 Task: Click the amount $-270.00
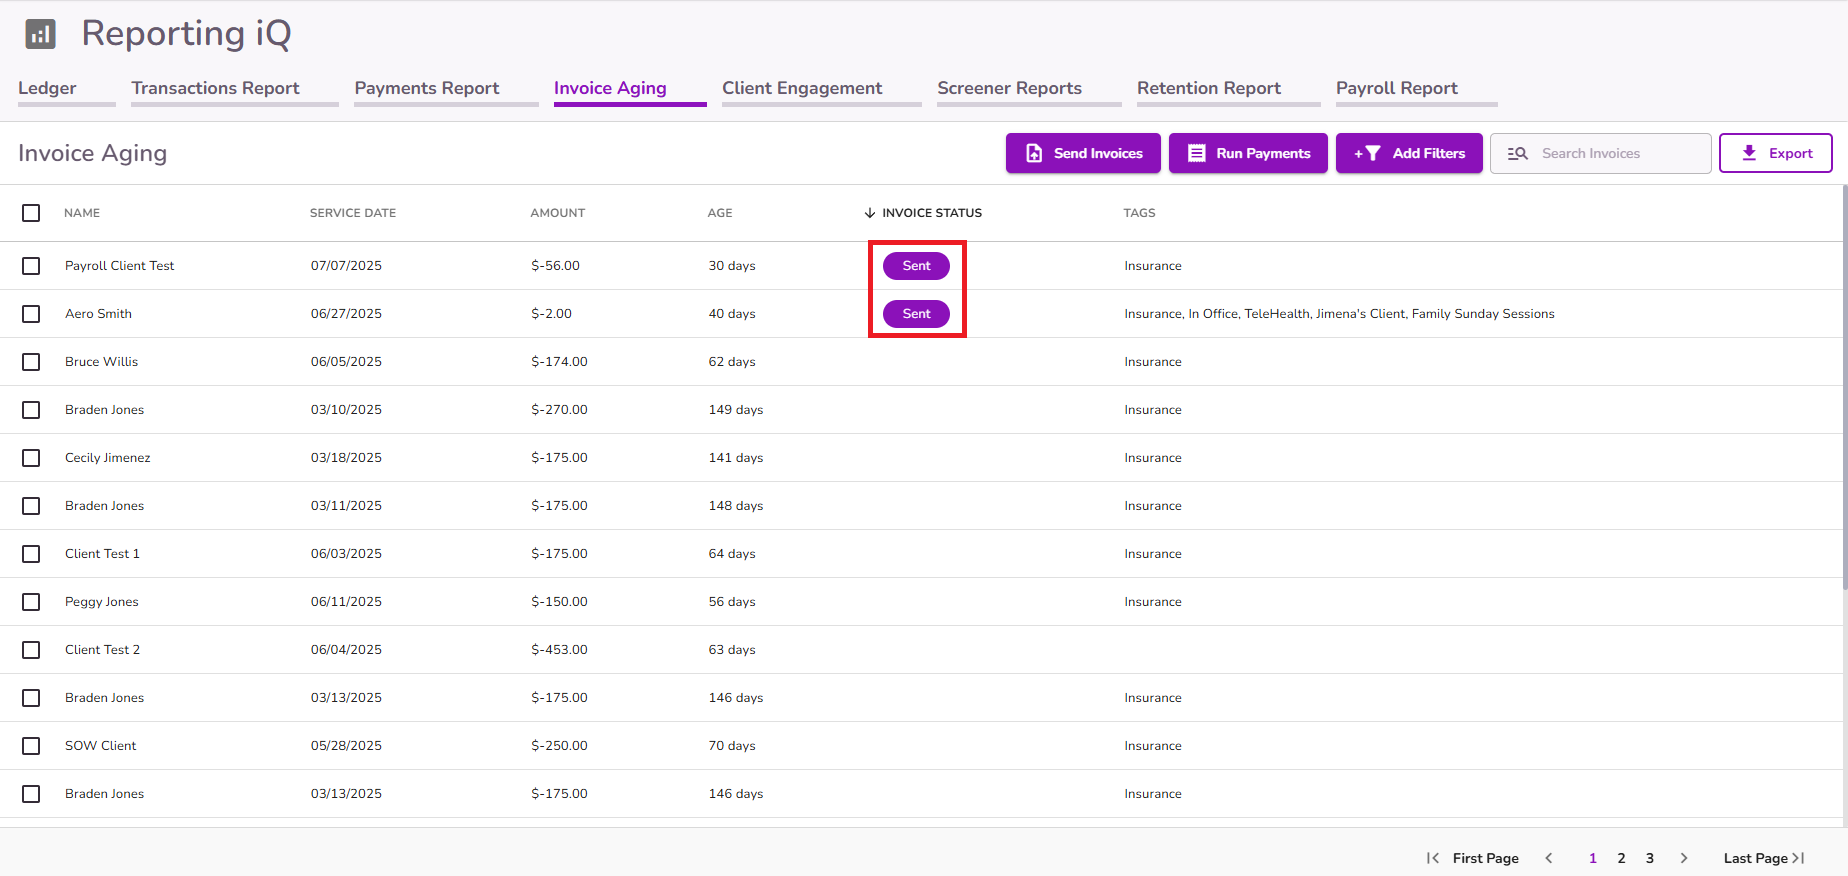point(559,410)
